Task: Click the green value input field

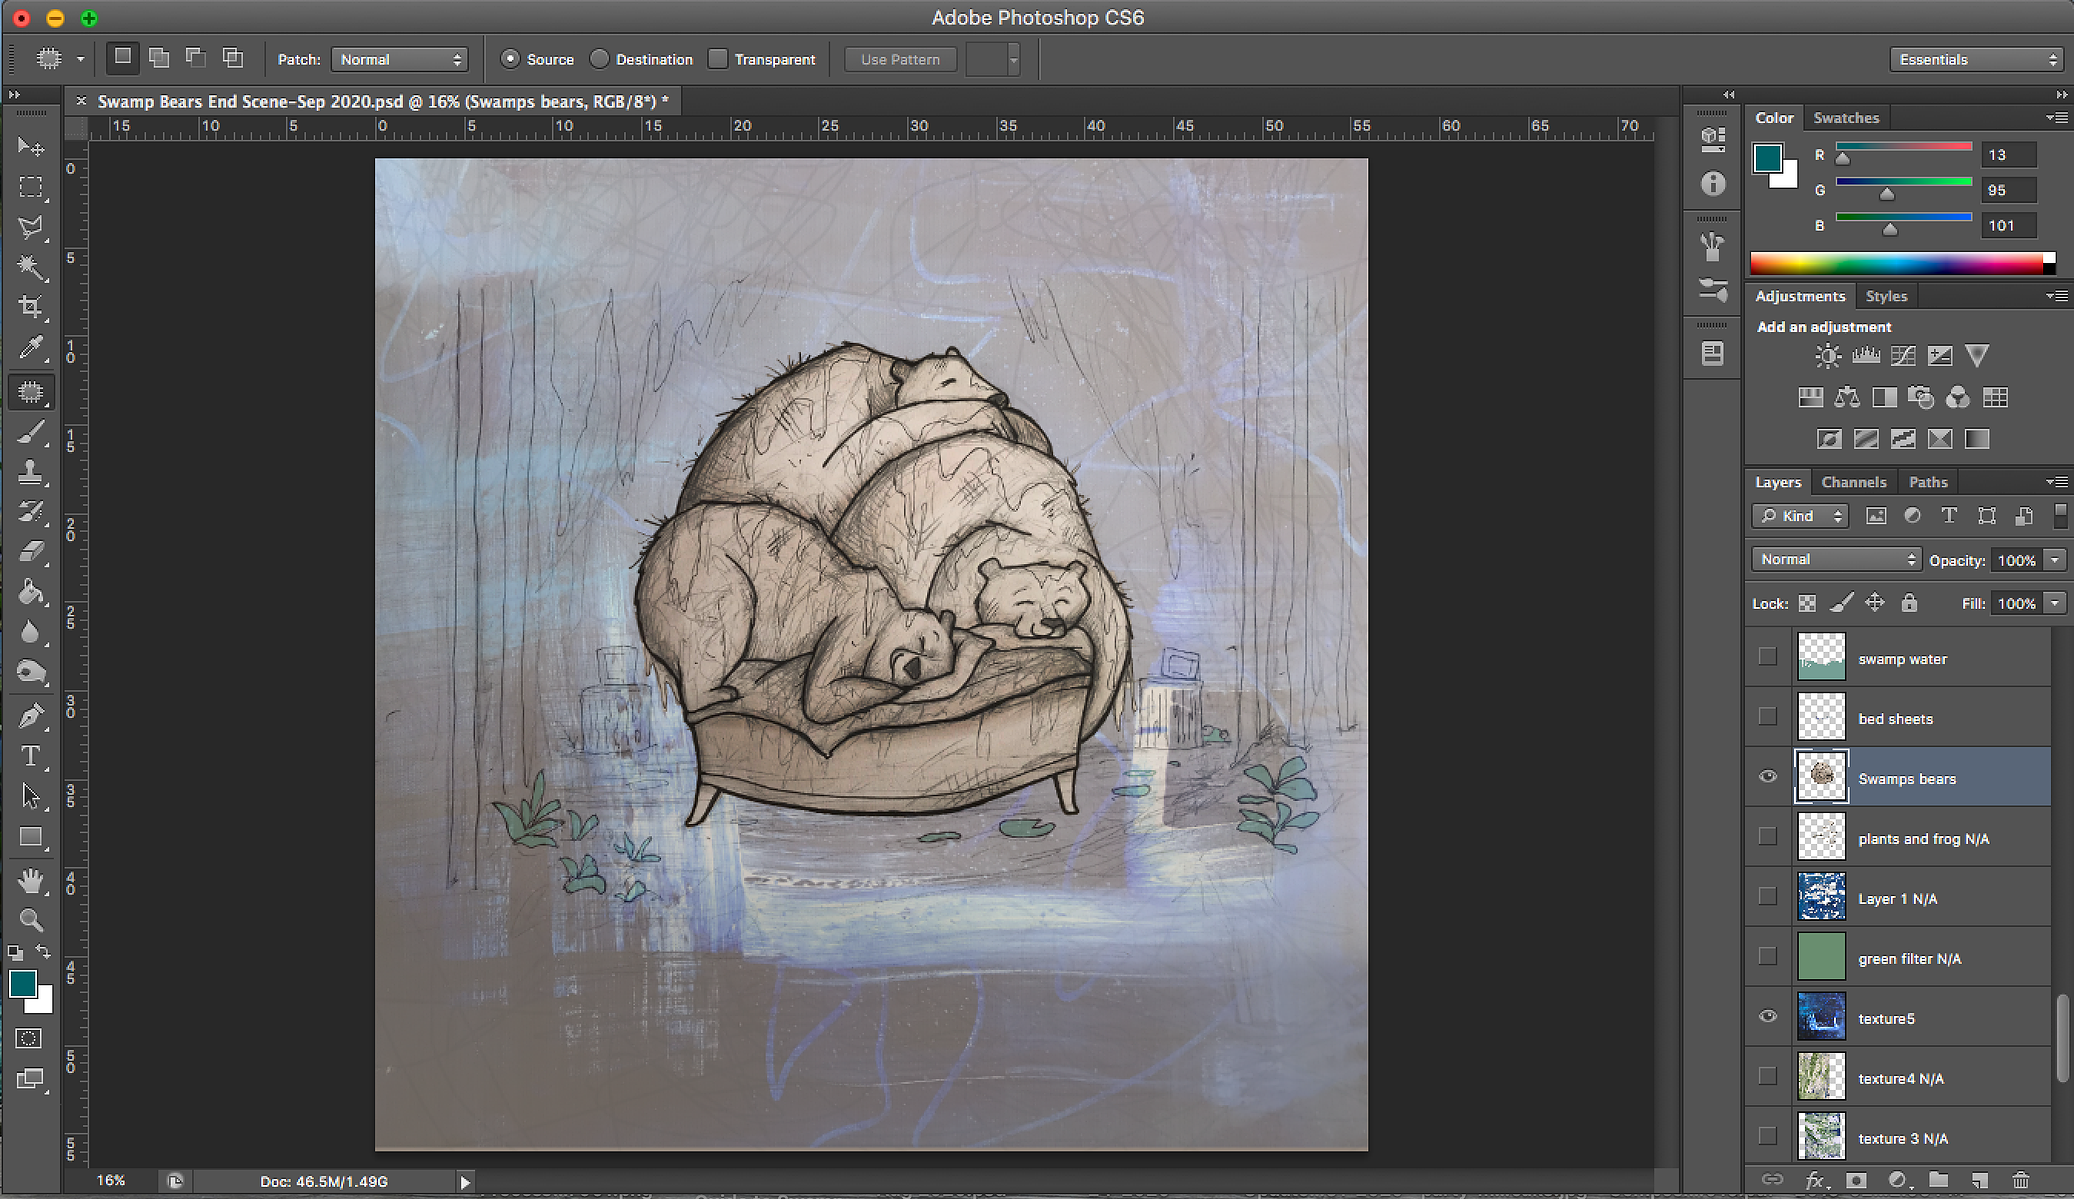Action: [x=2009, y=190]
